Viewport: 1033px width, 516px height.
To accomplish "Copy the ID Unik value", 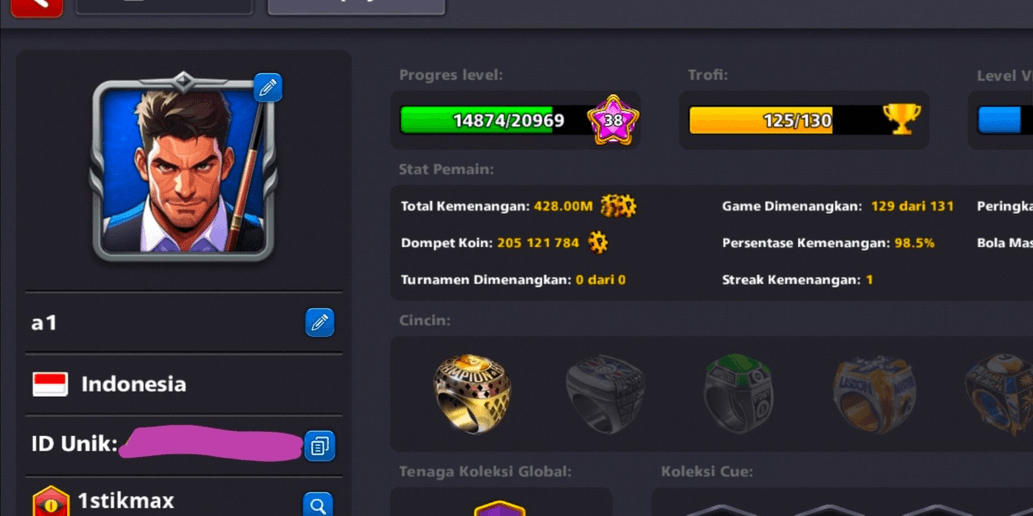I will click(320, 446).
